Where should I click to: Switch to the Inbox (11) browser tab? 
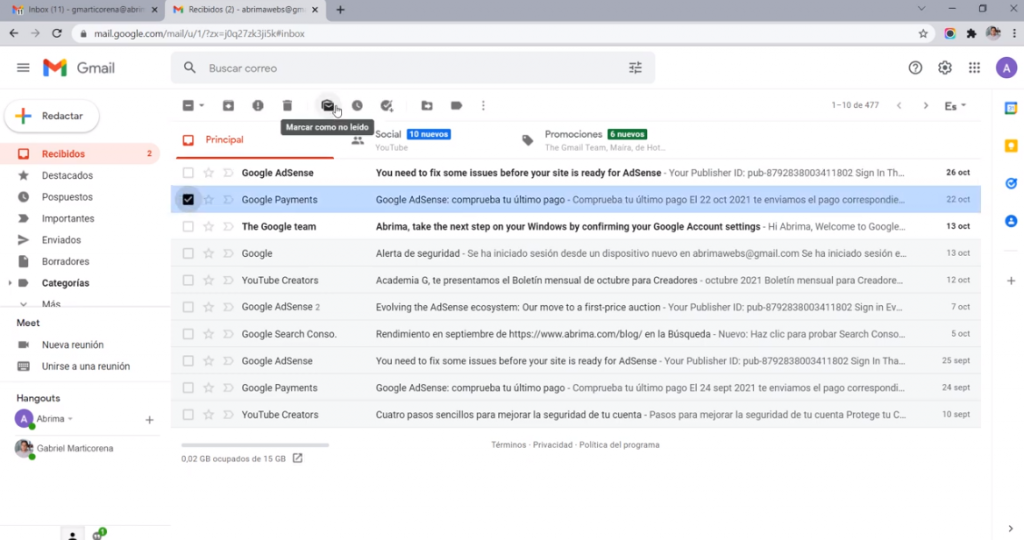point(85,10)
